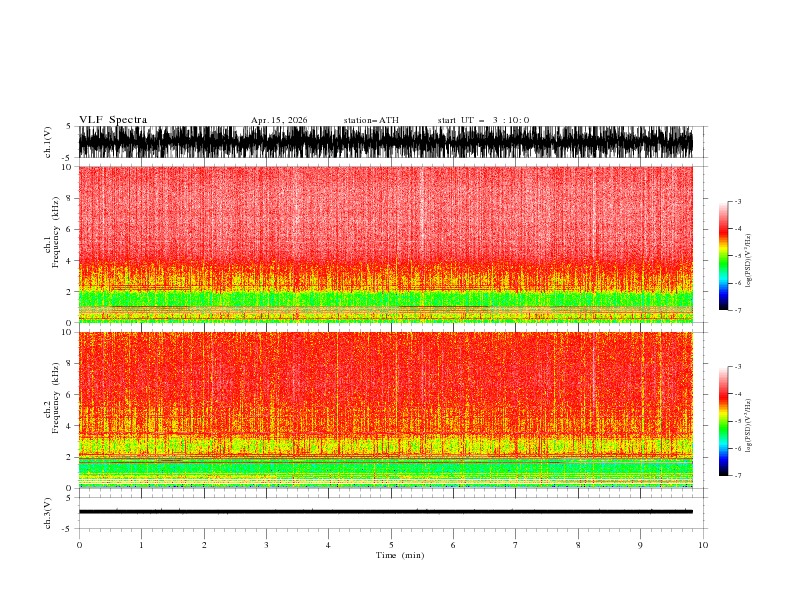
Task: Select the "Time (min)" axis label
Action: pos(400,555)
